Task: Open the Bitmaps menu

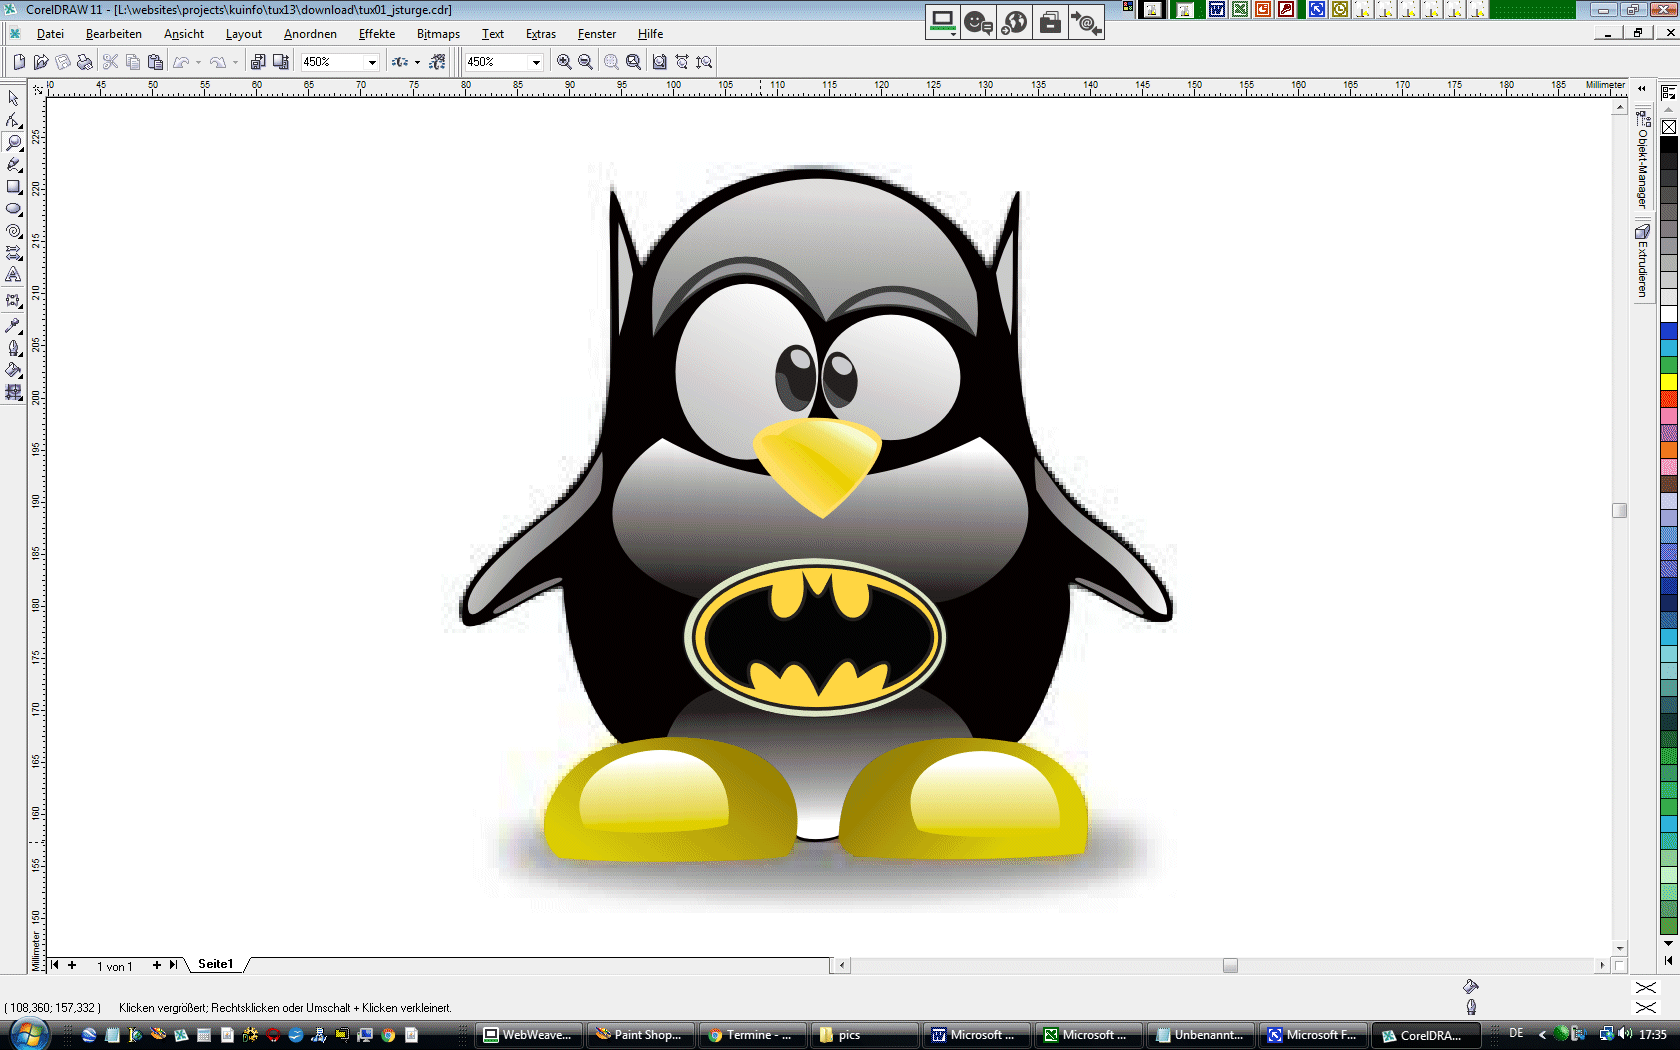Action: (438, 34)
